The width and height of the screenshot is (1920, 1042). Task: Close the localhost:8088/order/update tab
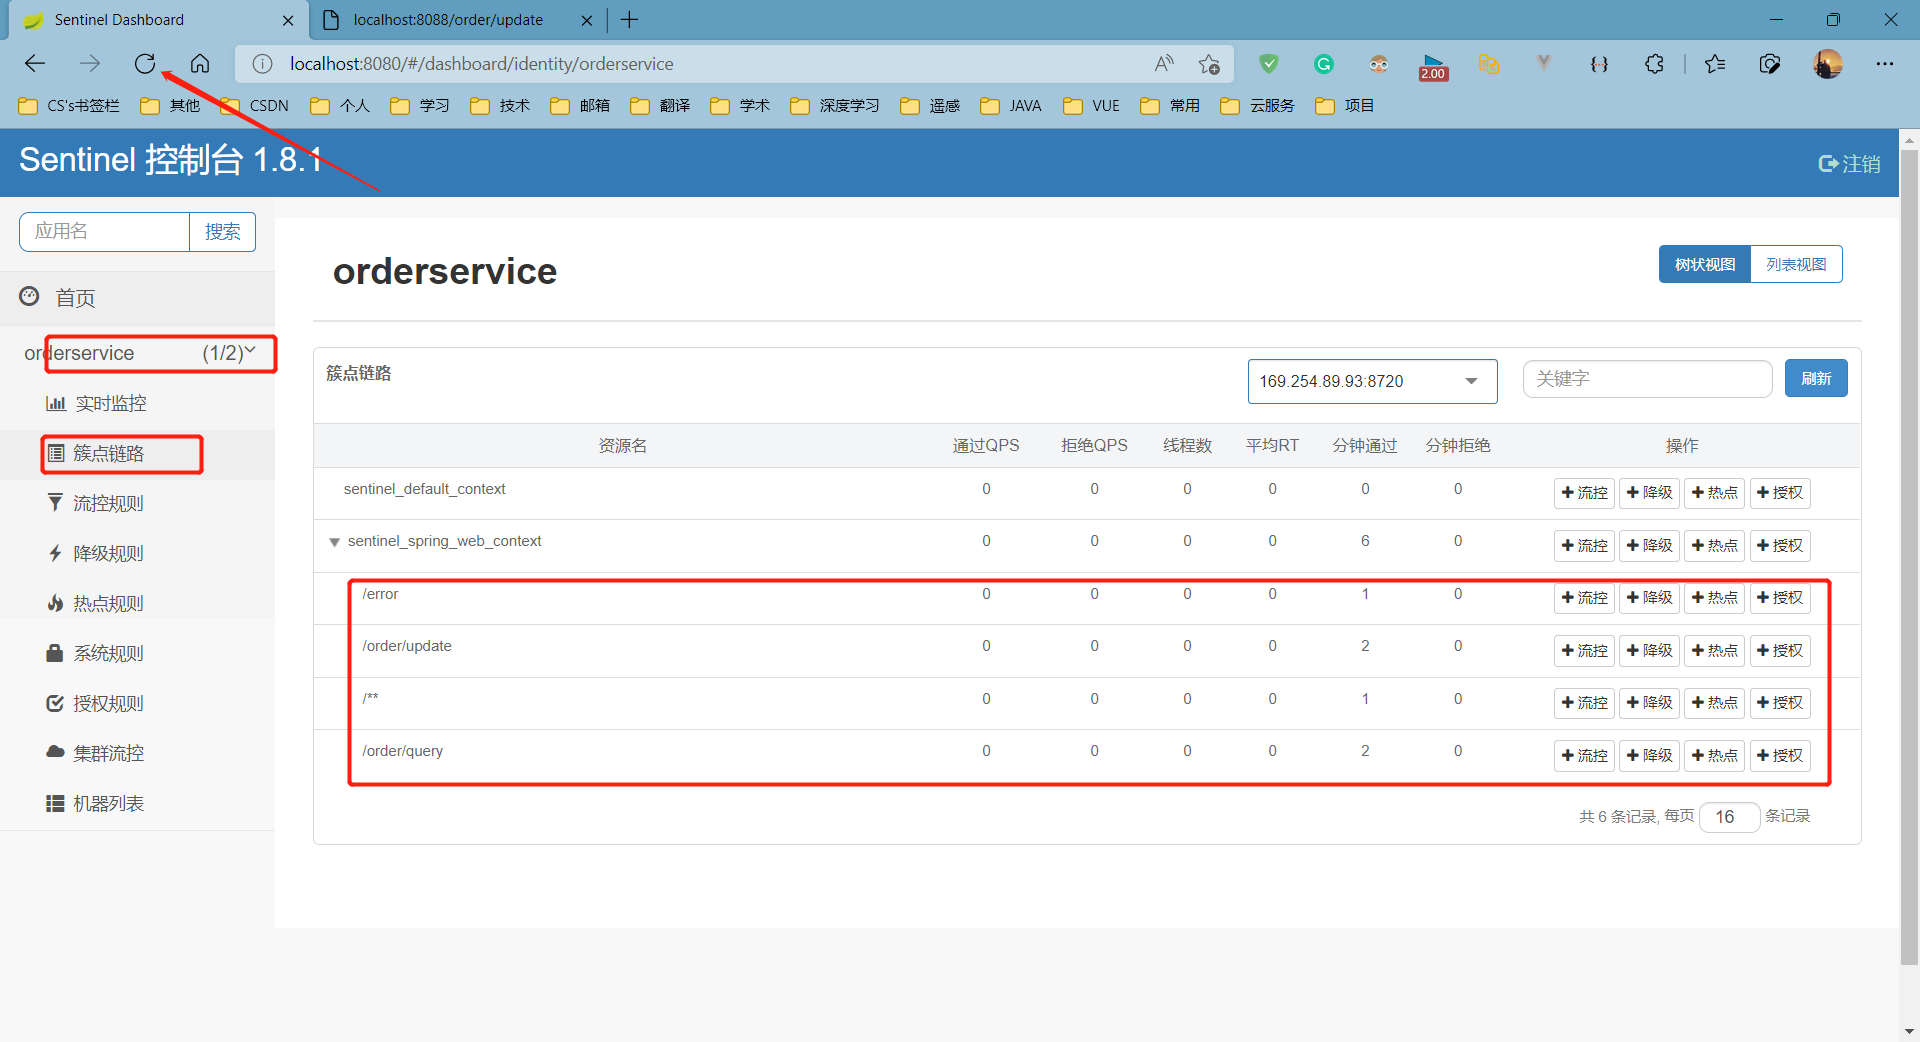click(x=587, y=20)
